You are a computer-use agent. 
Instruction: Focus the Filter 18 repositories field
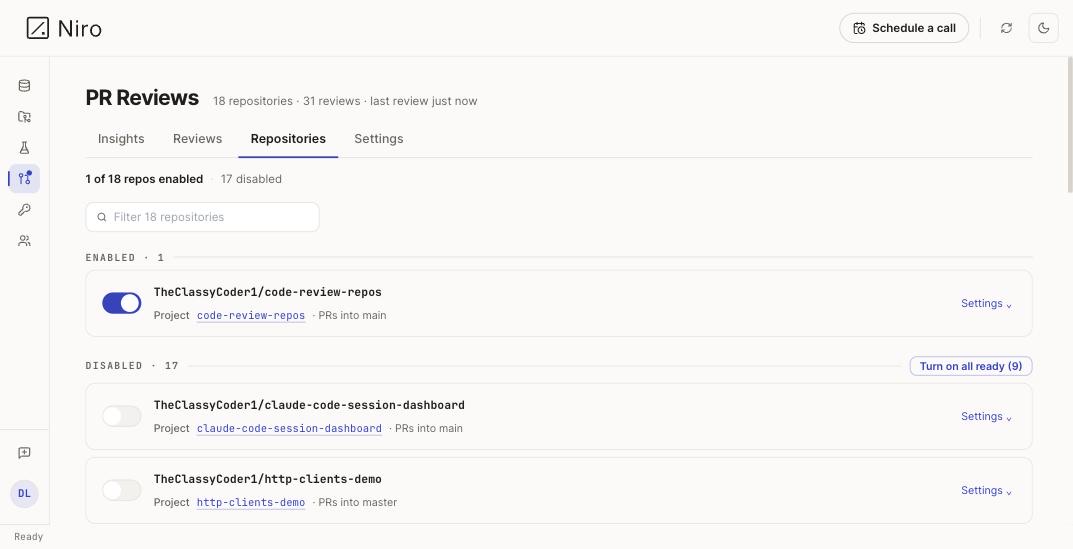(x=203, y=217)
